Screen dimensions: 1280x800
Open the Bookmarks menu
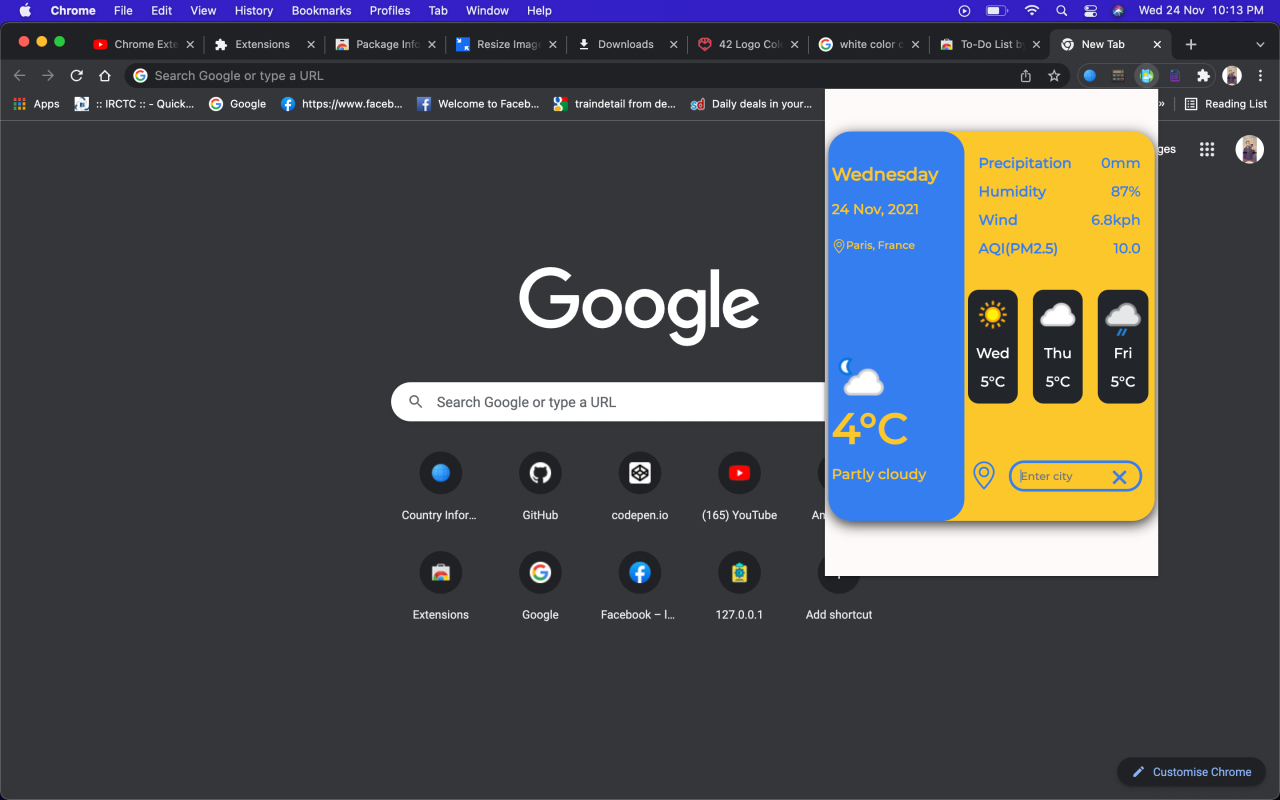[x=321, y=10]
